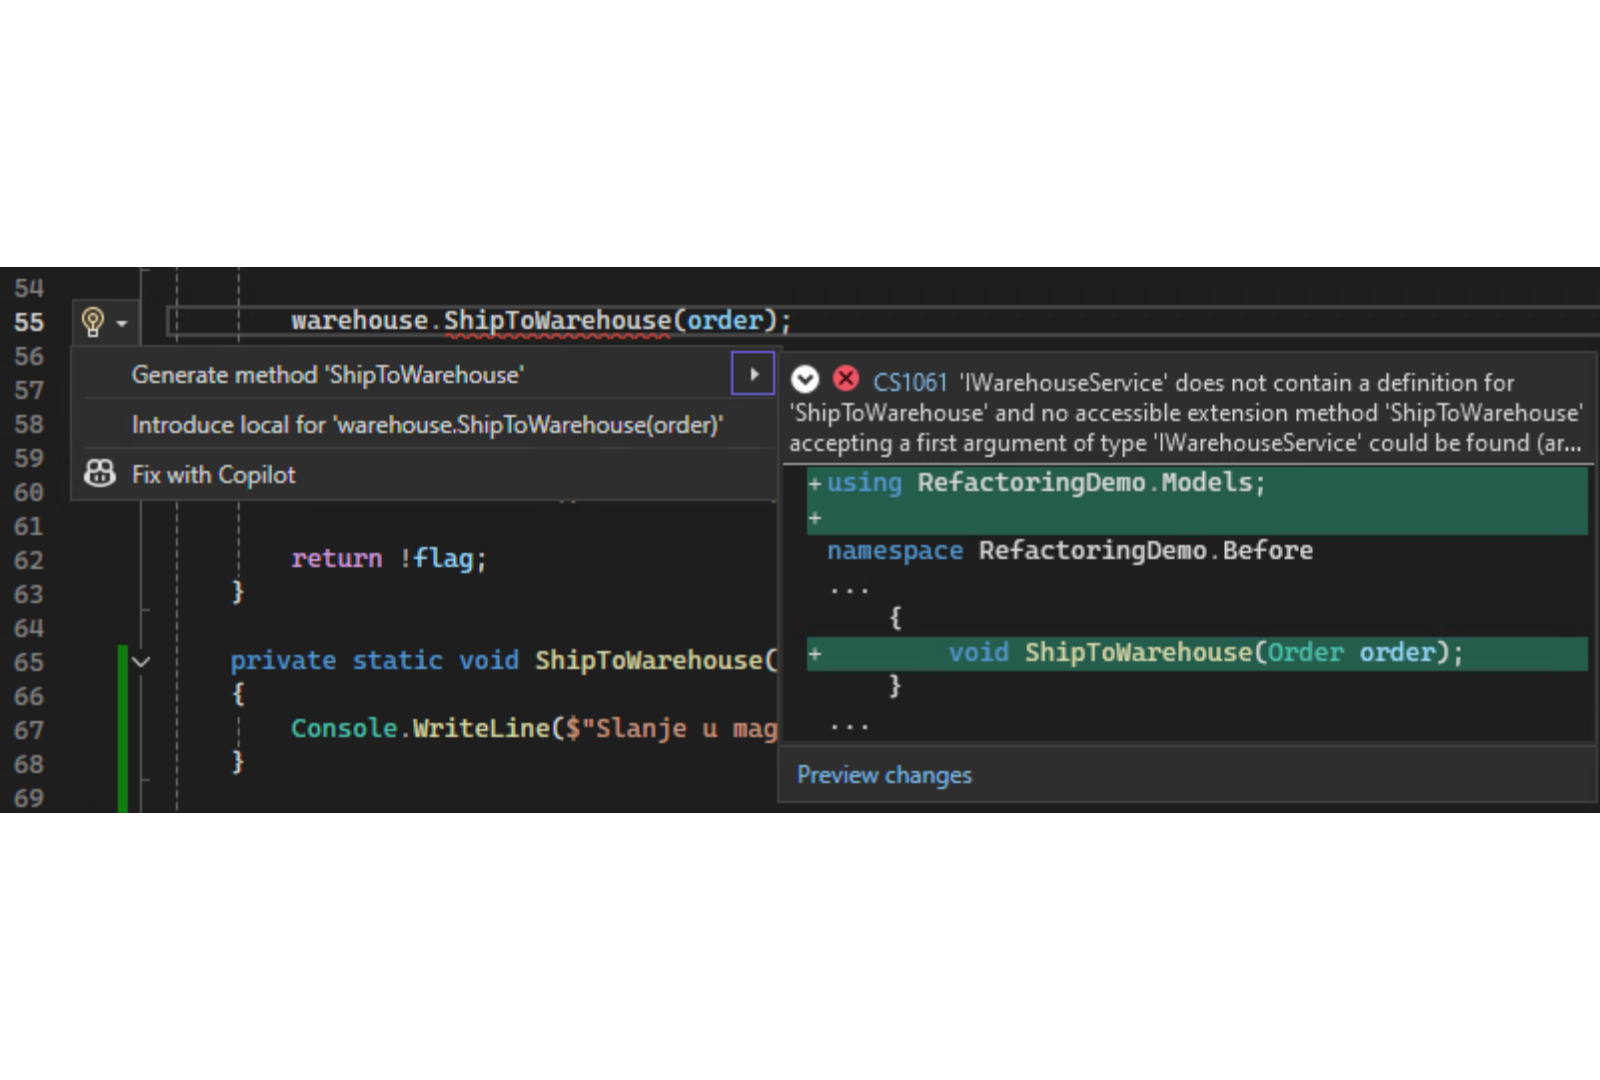Click the 'return' keyword on line 62

click(x=336, y=558)
